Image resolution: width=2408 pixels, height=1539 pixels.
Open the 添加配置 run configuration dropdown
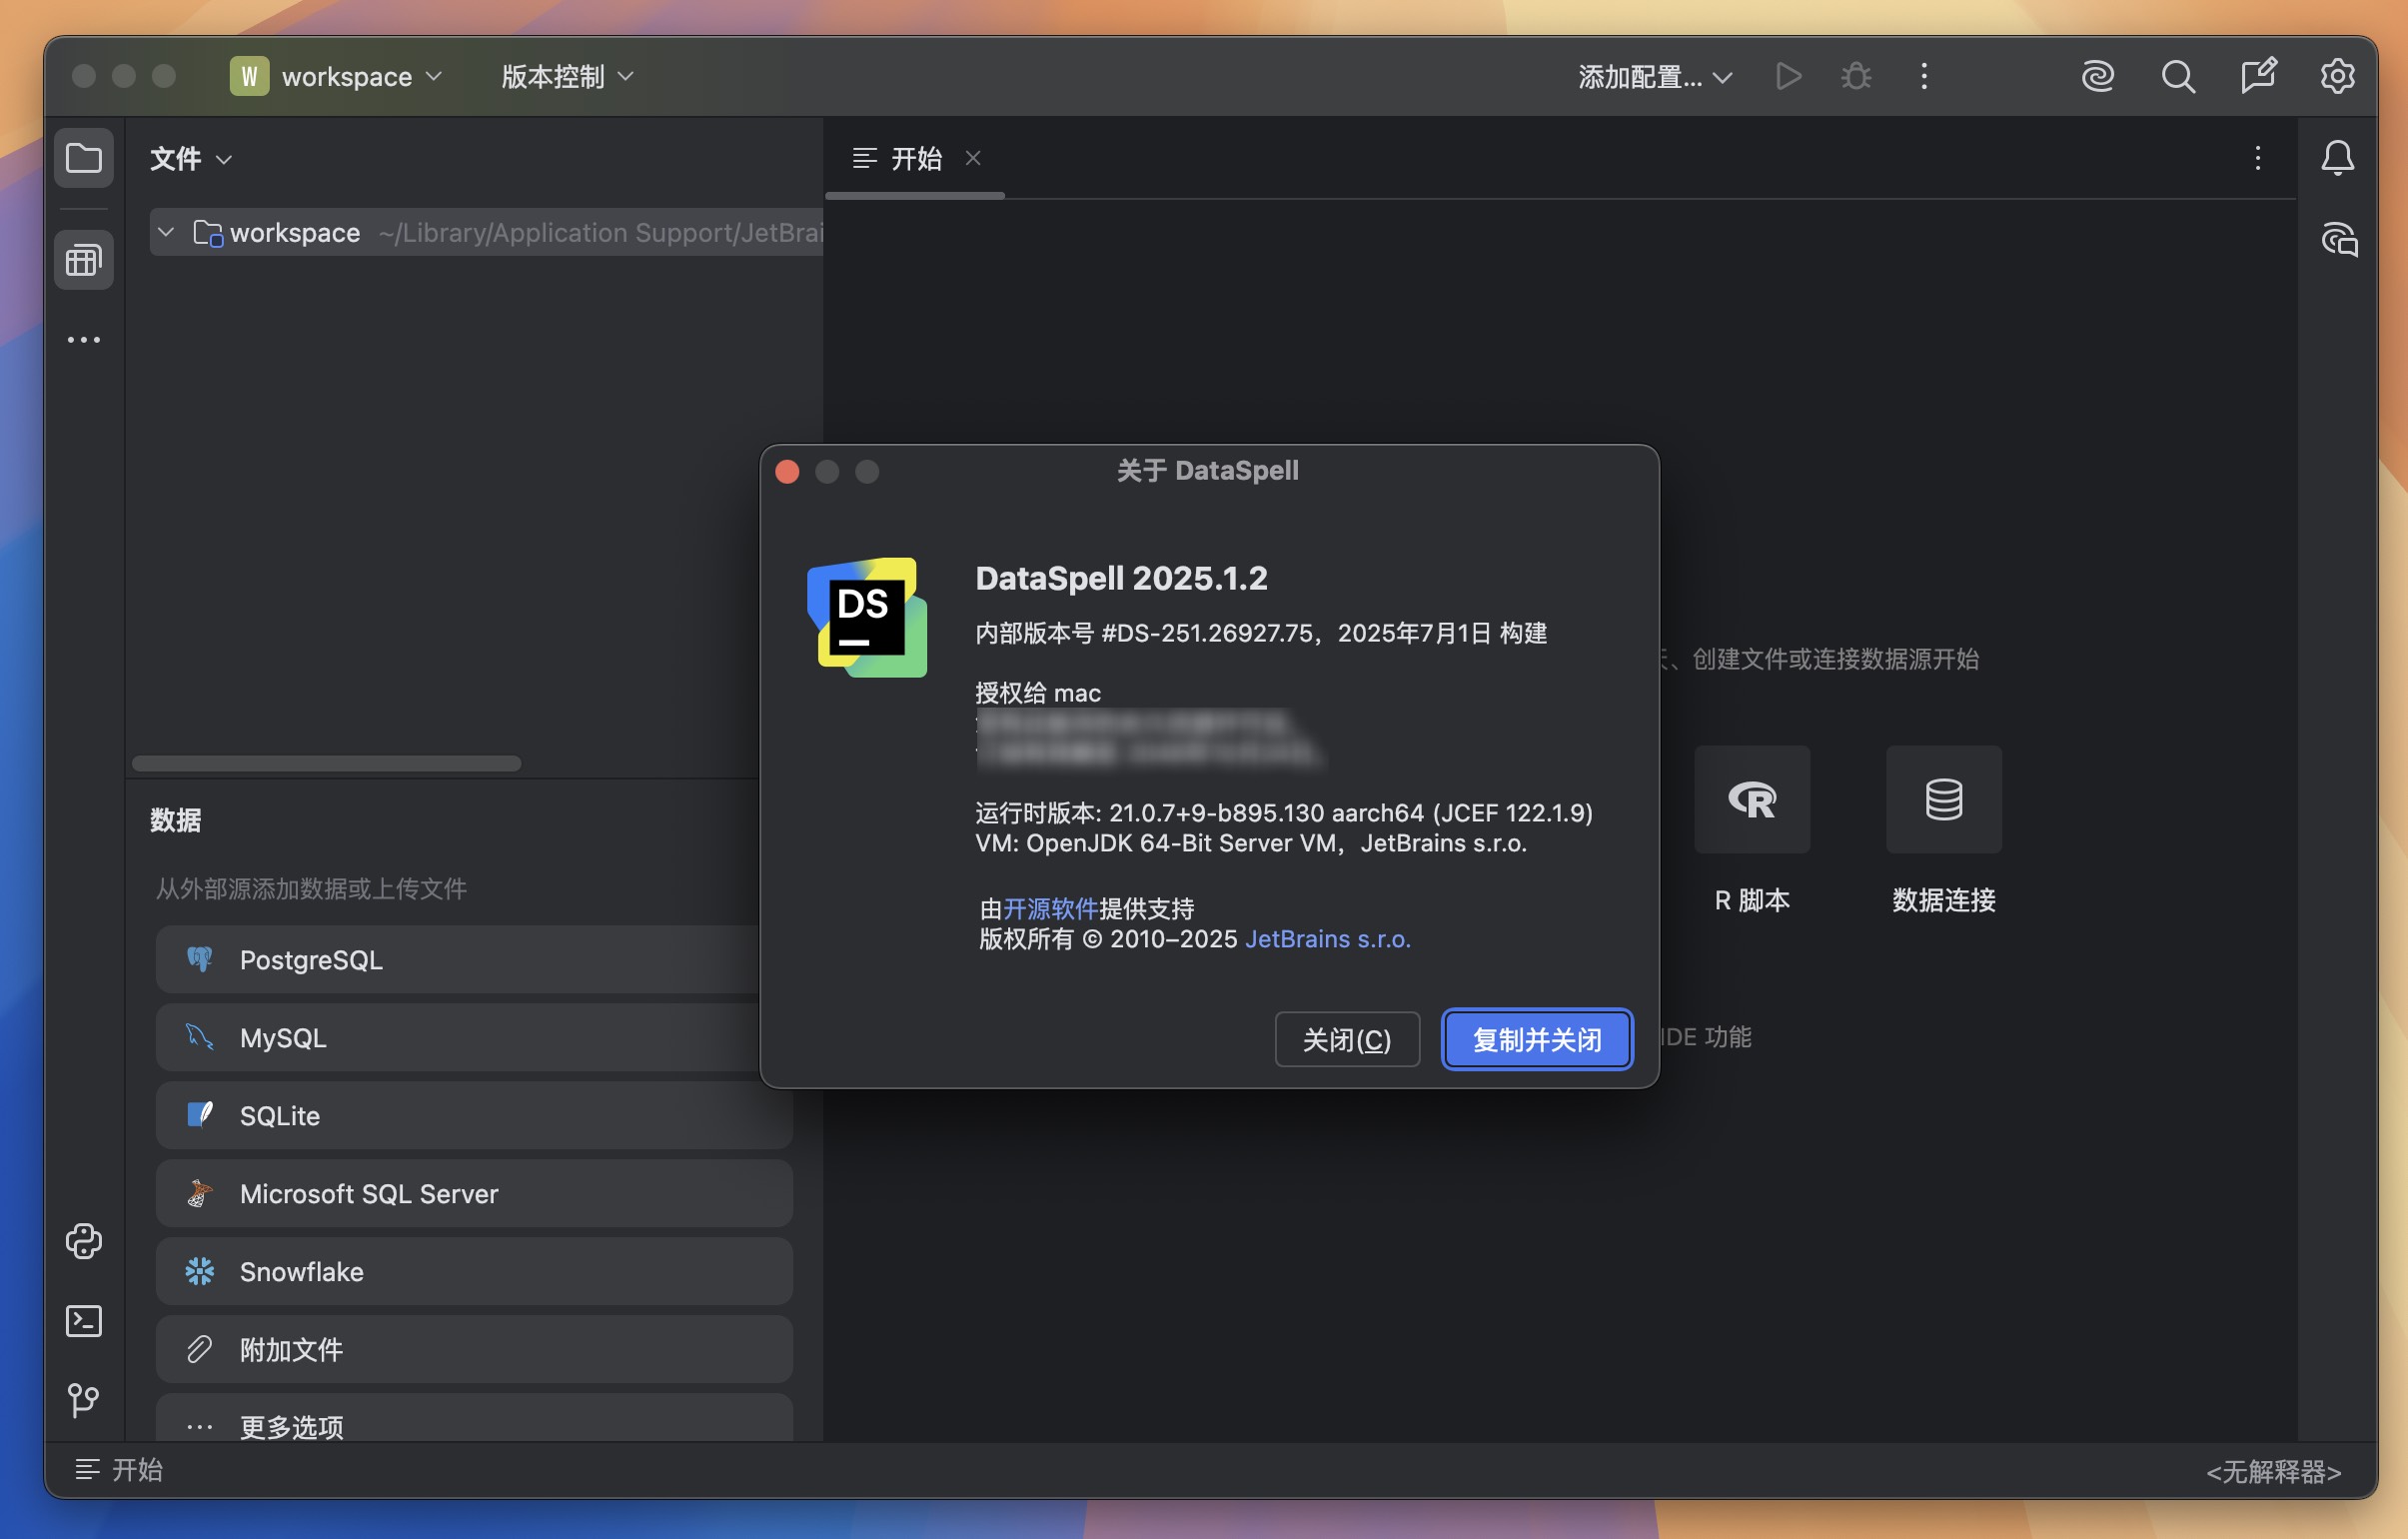click(1655, 76)
